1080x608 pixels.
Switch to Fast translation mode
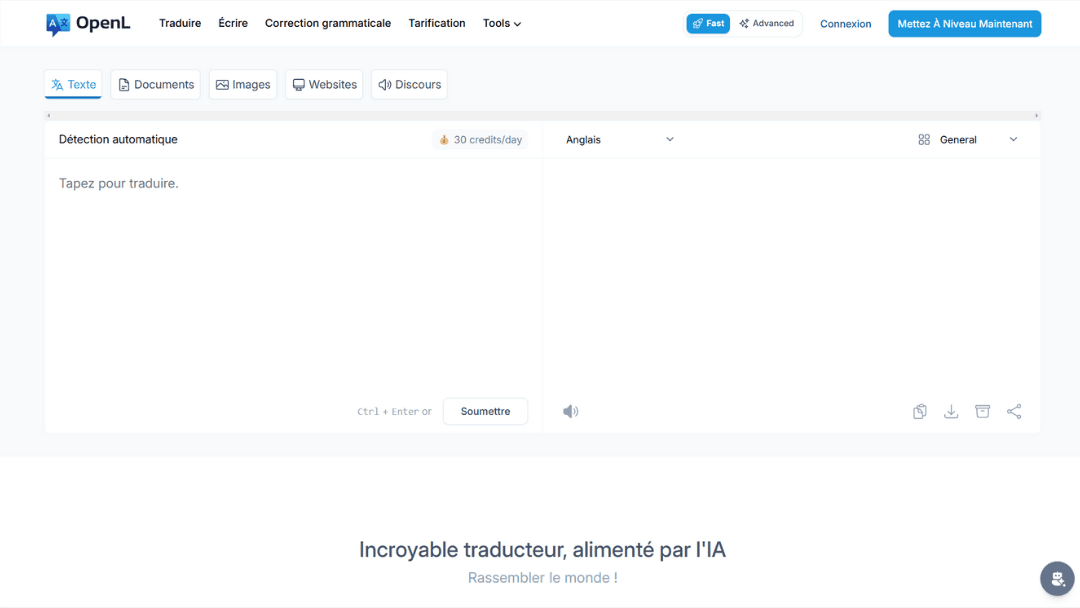pyautogui.click(x=708, y=24)
